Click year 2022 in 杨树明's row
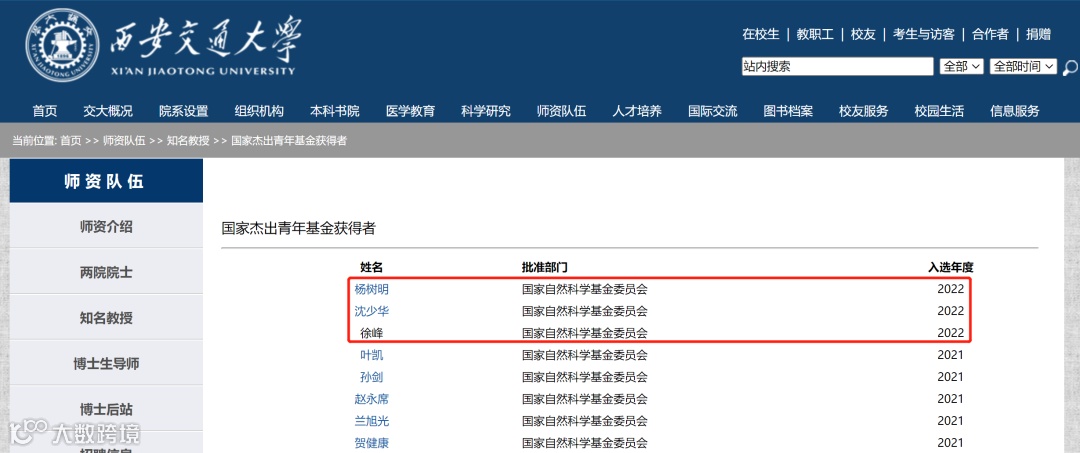 click(951, 289)
